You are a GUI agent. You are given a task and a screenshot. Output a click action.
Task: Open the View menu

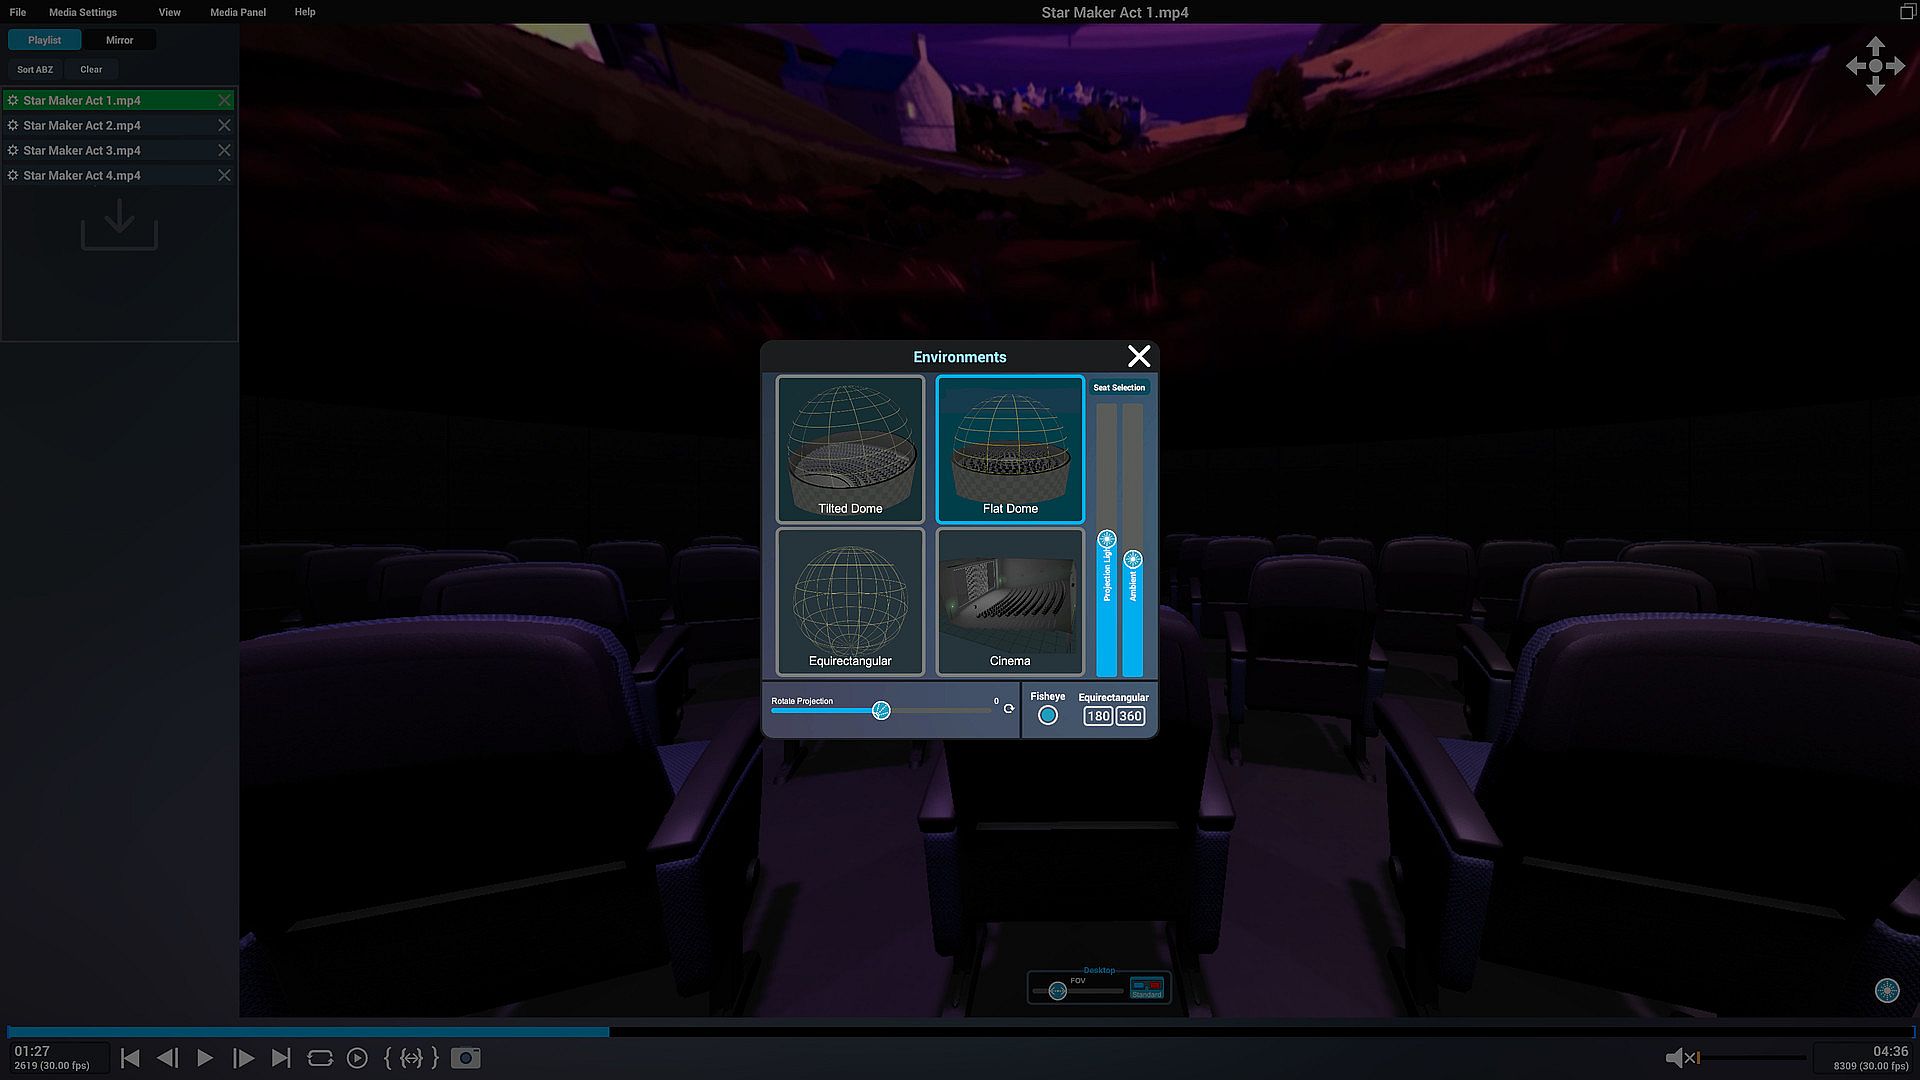pyautogui.click(x=169, y=12)
